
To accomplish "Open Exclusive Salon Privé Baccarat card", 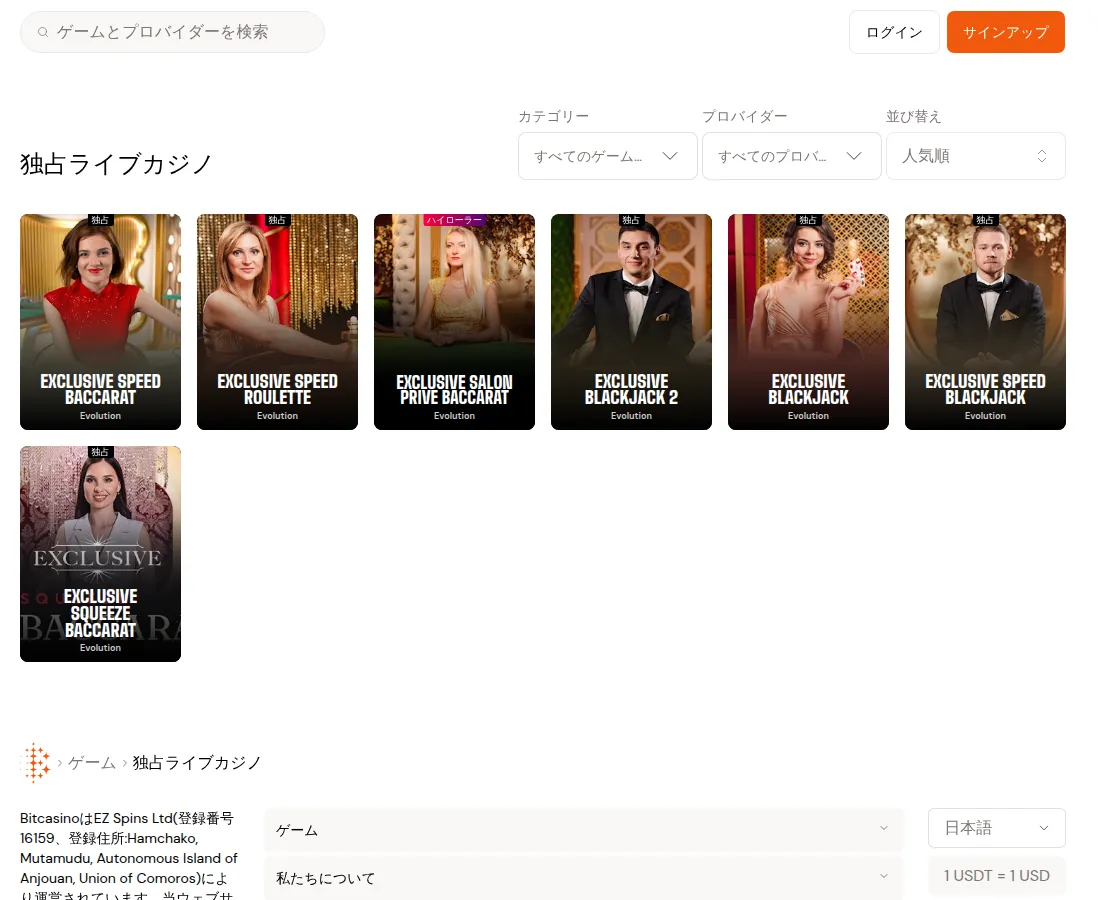I will click(x=454, y=321).
